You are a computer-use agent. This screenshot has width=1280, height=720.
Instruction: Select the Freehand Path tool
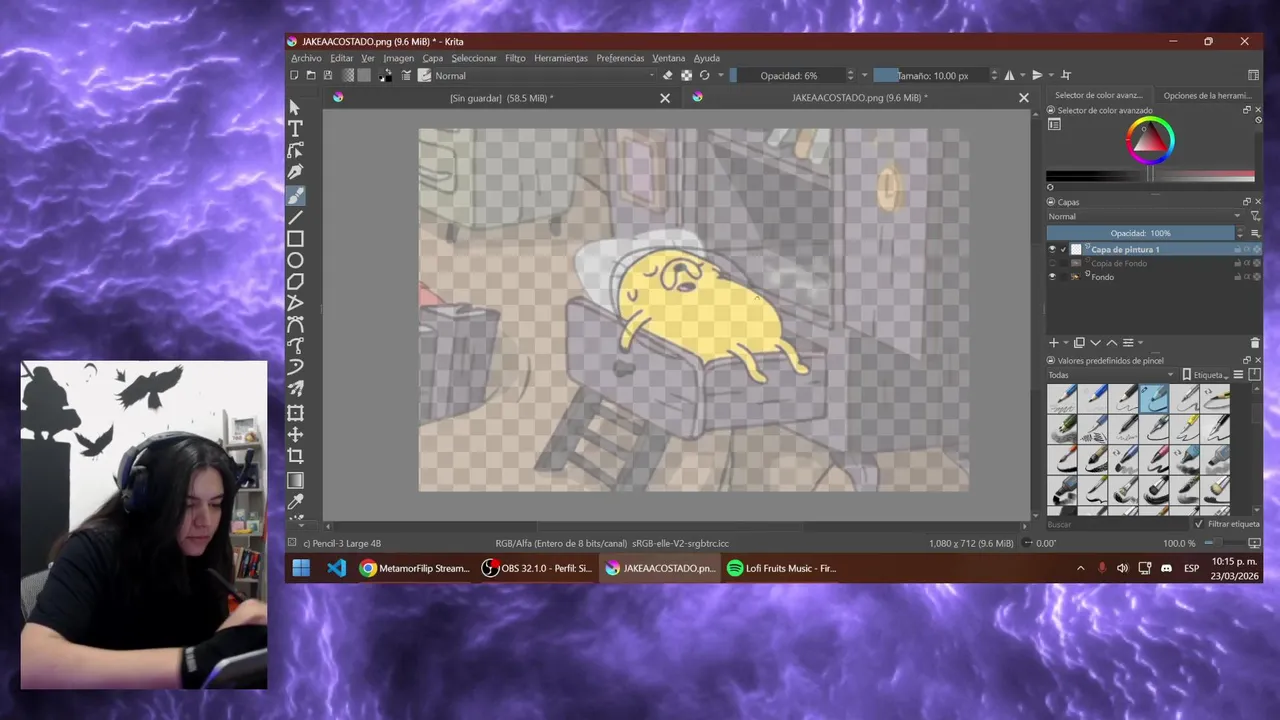pos(295,347)
